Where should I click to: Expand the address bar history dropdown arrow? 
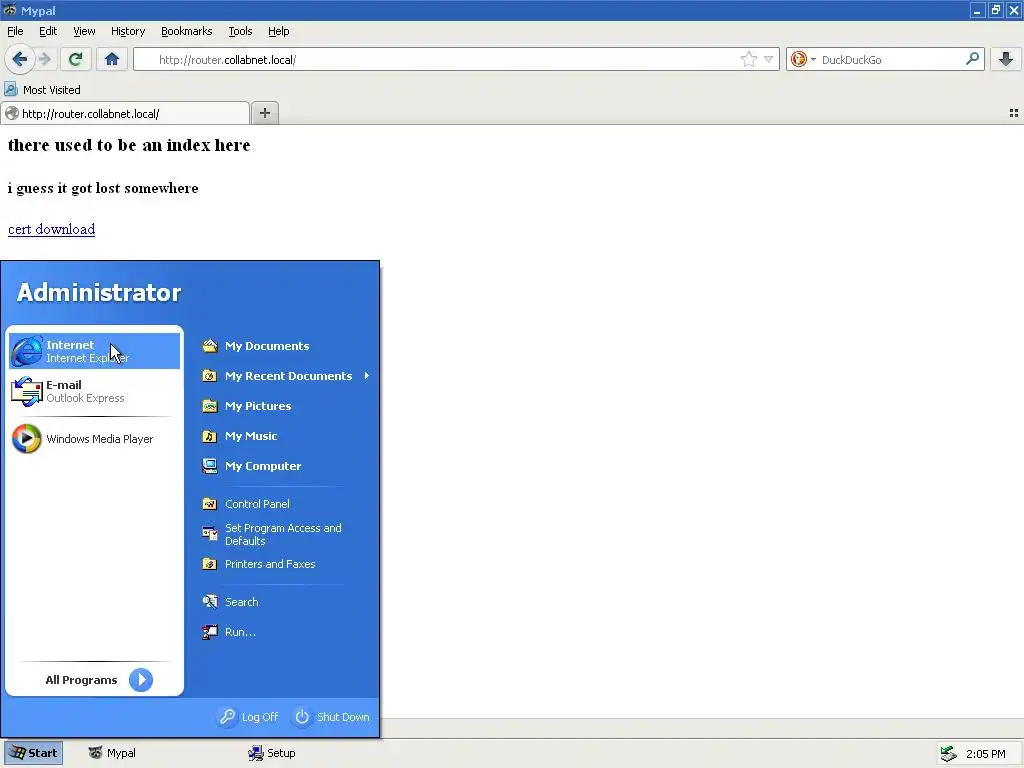tap(769, 59)
